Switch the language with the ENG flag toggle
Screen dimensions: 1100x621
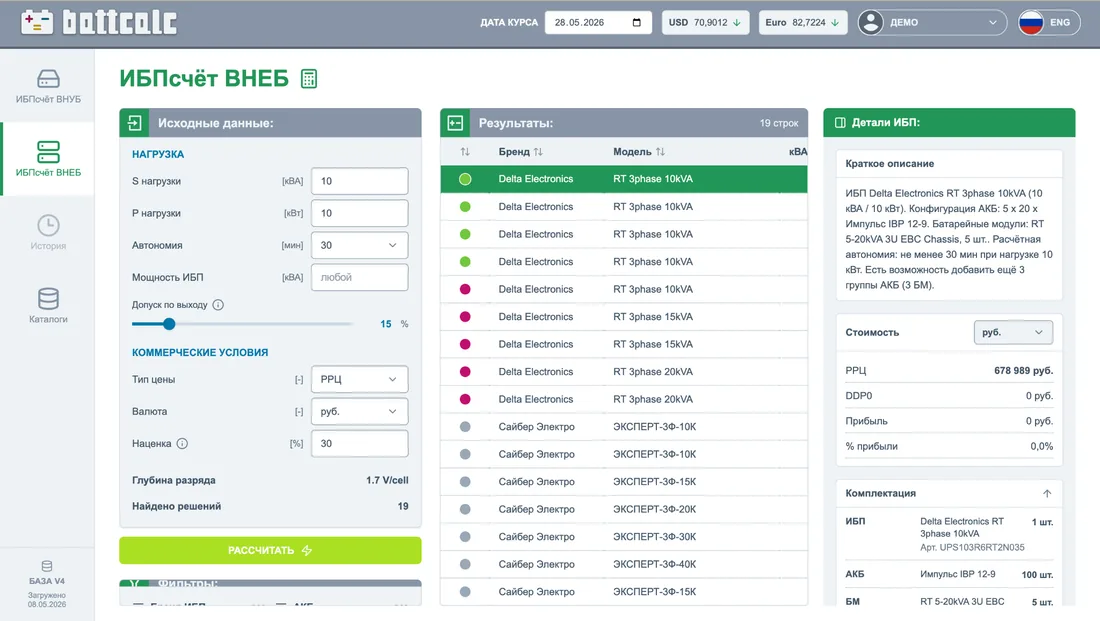[1049, 22]
